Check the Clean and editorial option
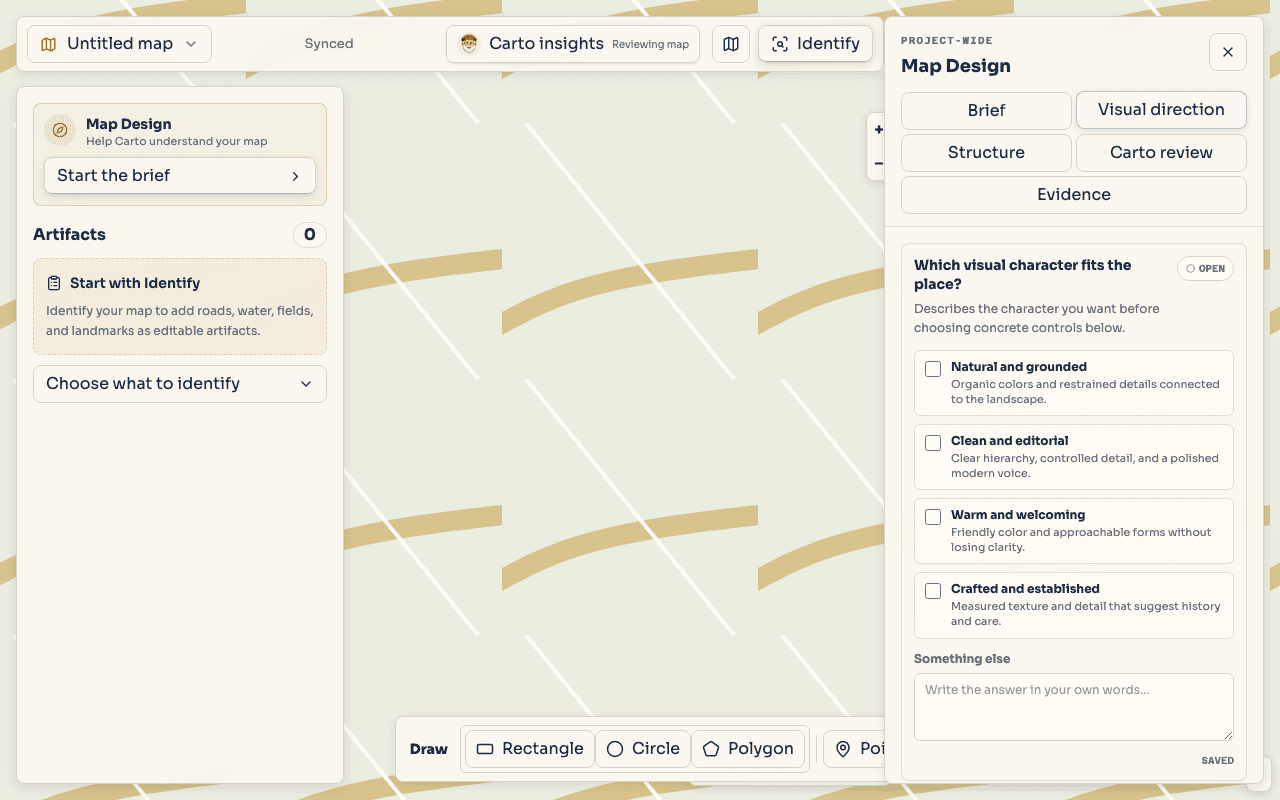This screenshot has height=800, width=1280. (x=933, y=443)
